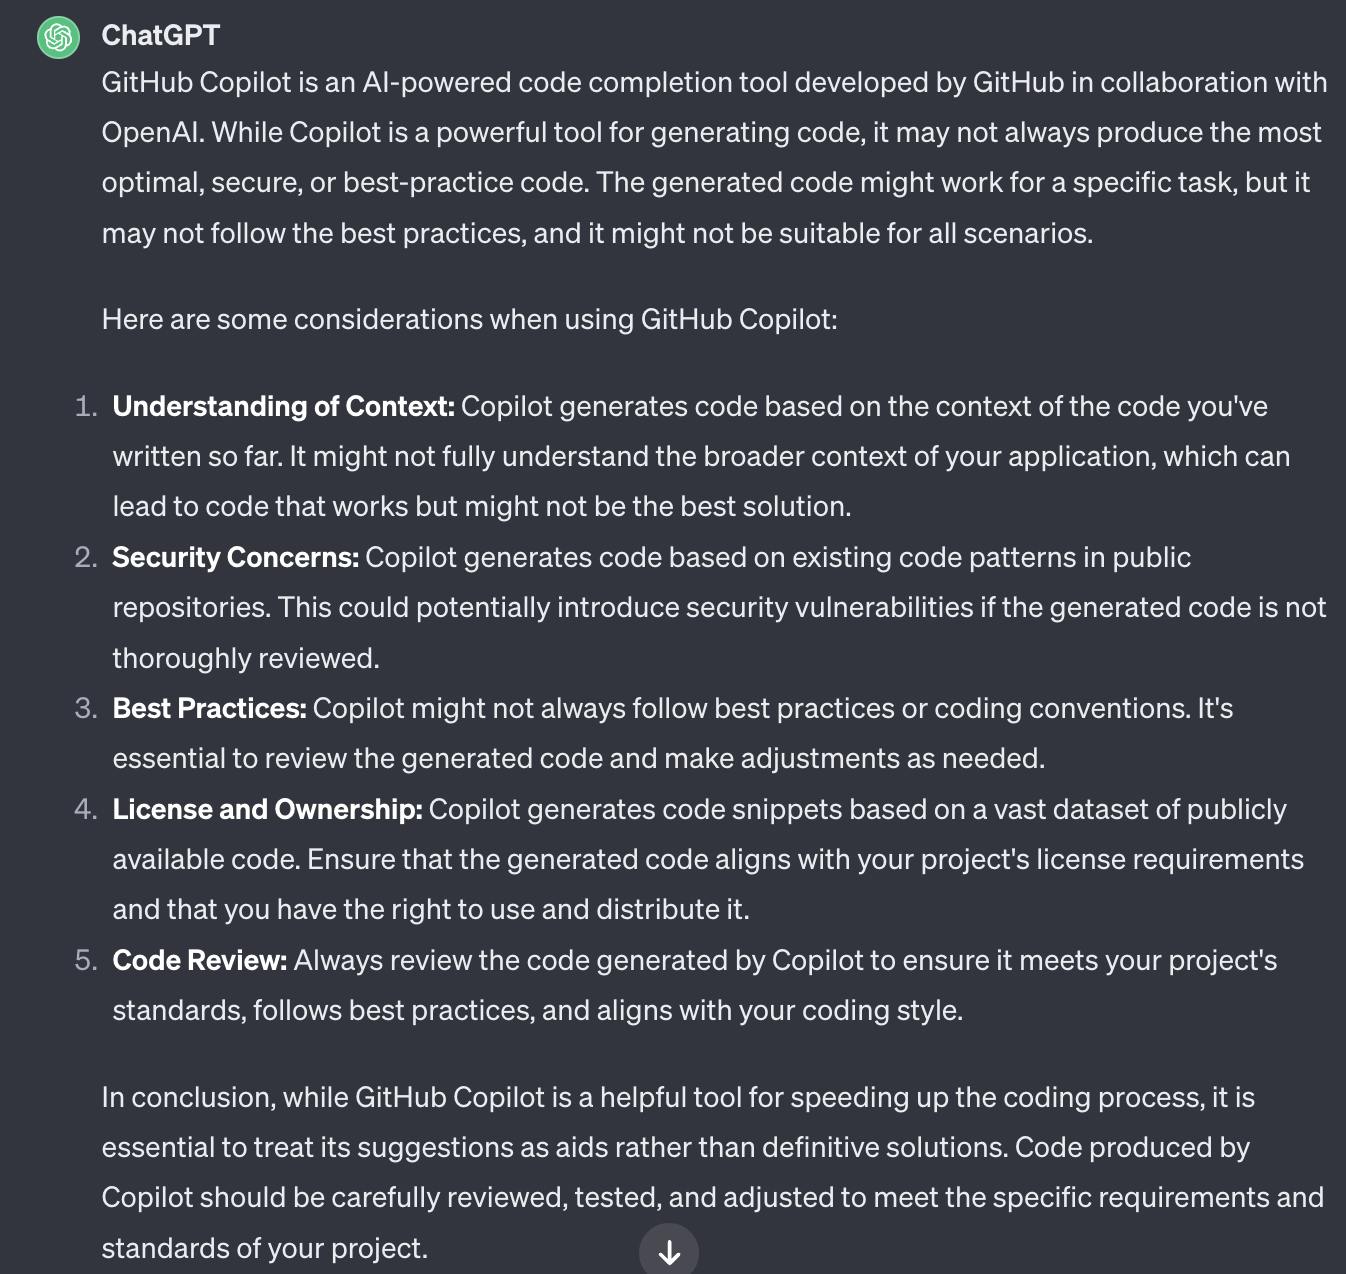Click the line "Here are some considerations when using GitHub Copilot:"
The image size is (1346, 1274).
point(469,320)
